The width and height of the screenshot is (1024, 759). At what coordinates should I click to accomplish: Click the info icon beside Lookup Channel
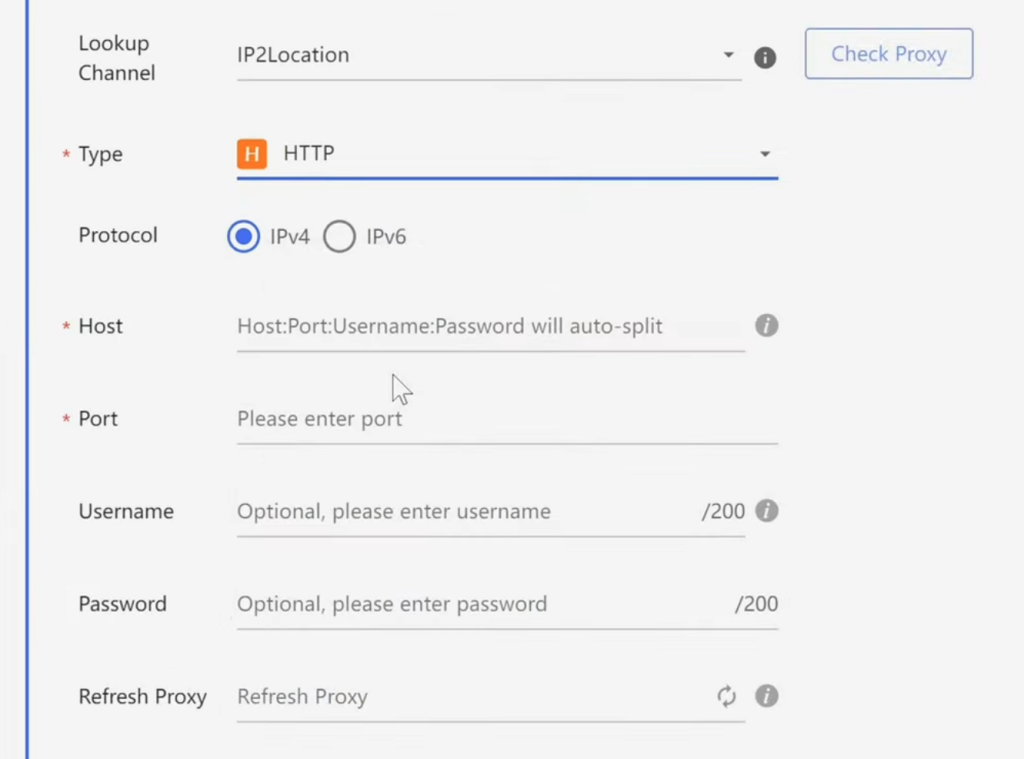765,58
